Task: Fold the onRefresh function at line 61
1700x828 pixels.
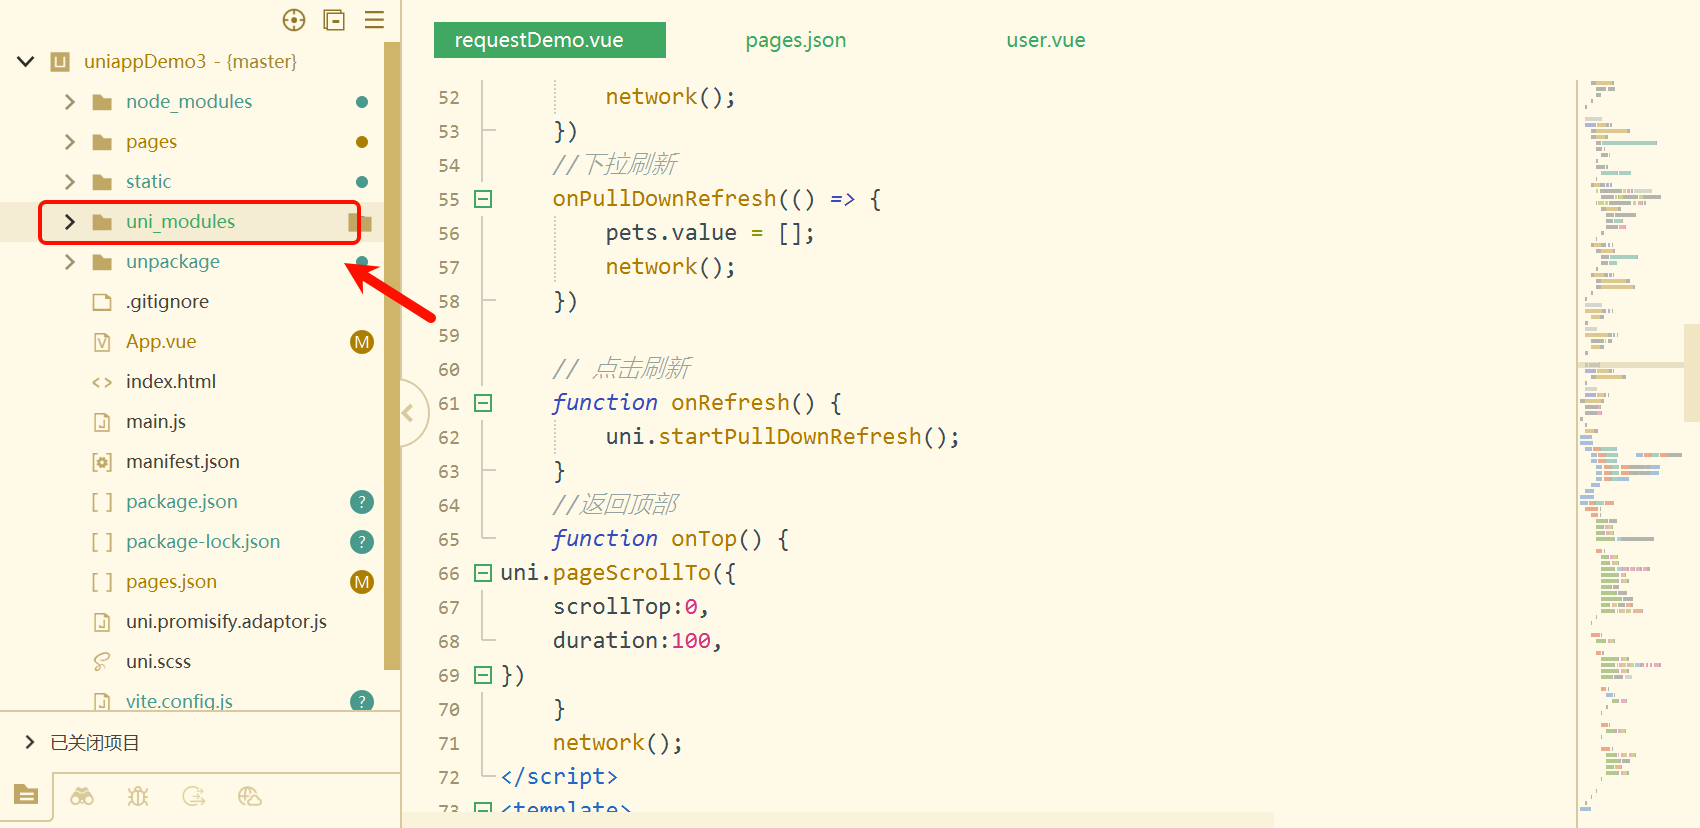Action: click(x=483, y=403)
